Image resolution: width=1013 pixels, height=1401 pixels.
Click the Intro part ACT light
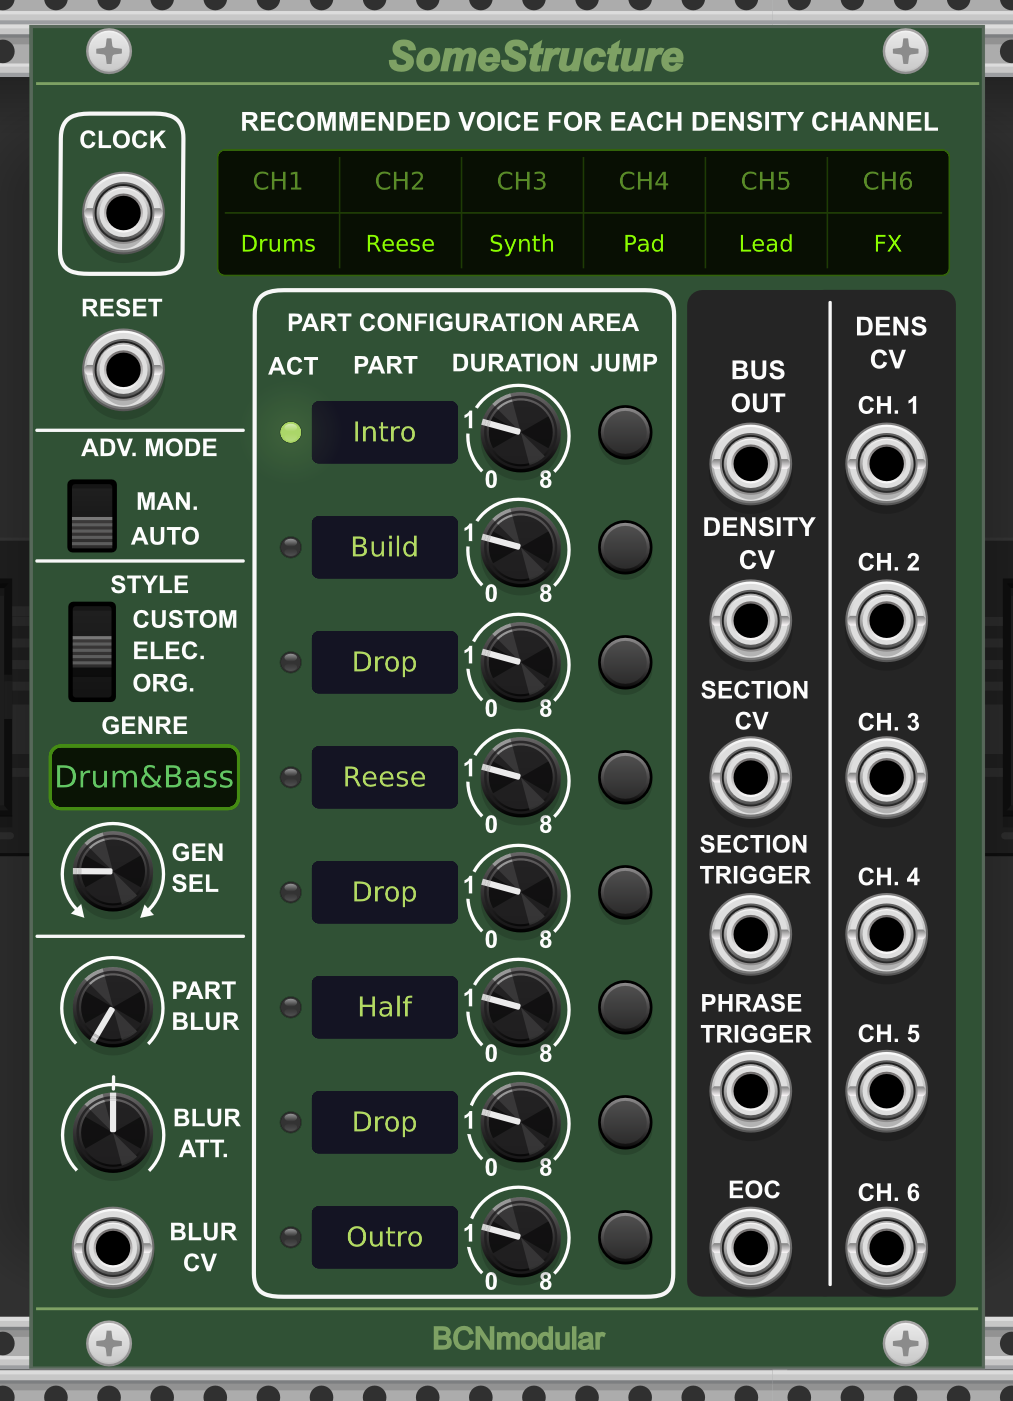pyautogui.click(x=291, y=432)
